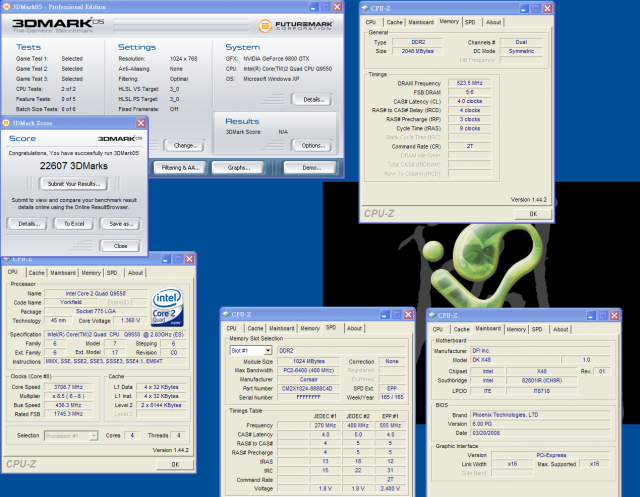Select About tab in CPU-Z SPD window

pos(354,328)
